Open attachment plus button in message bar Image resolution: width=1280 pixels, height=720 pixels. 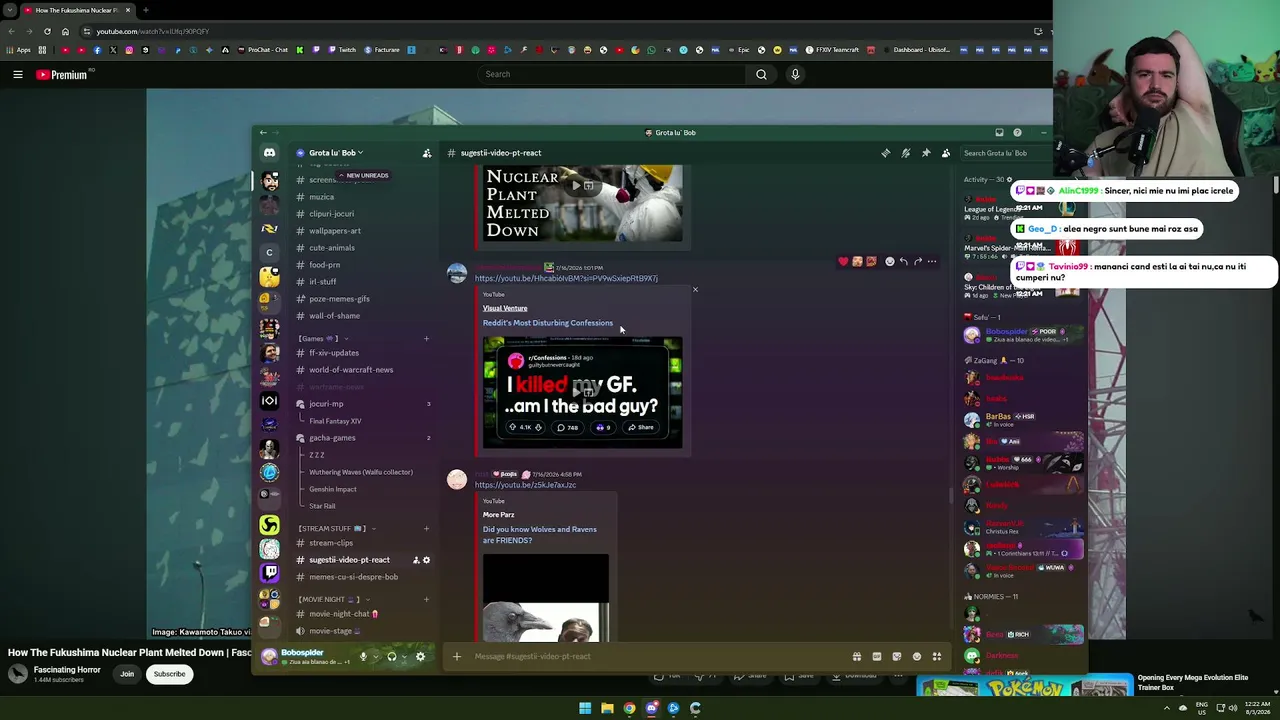tap(457, 657)
